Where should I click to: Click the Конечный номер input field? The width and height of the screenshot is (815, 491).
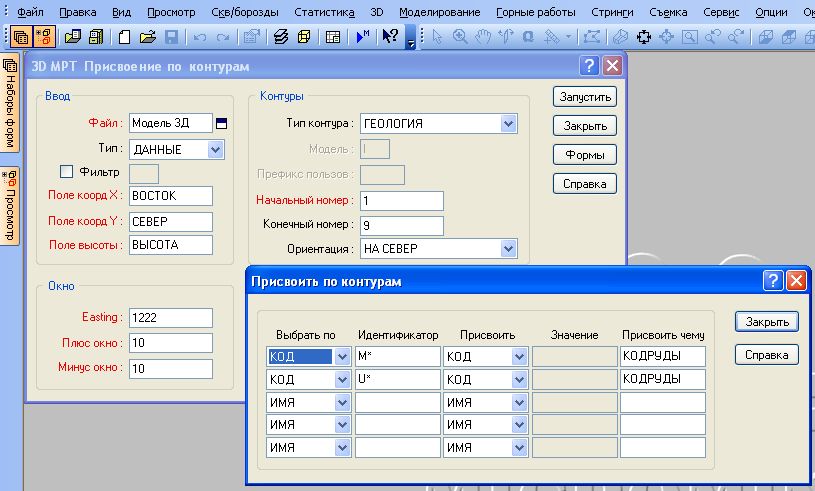[402, 225]
